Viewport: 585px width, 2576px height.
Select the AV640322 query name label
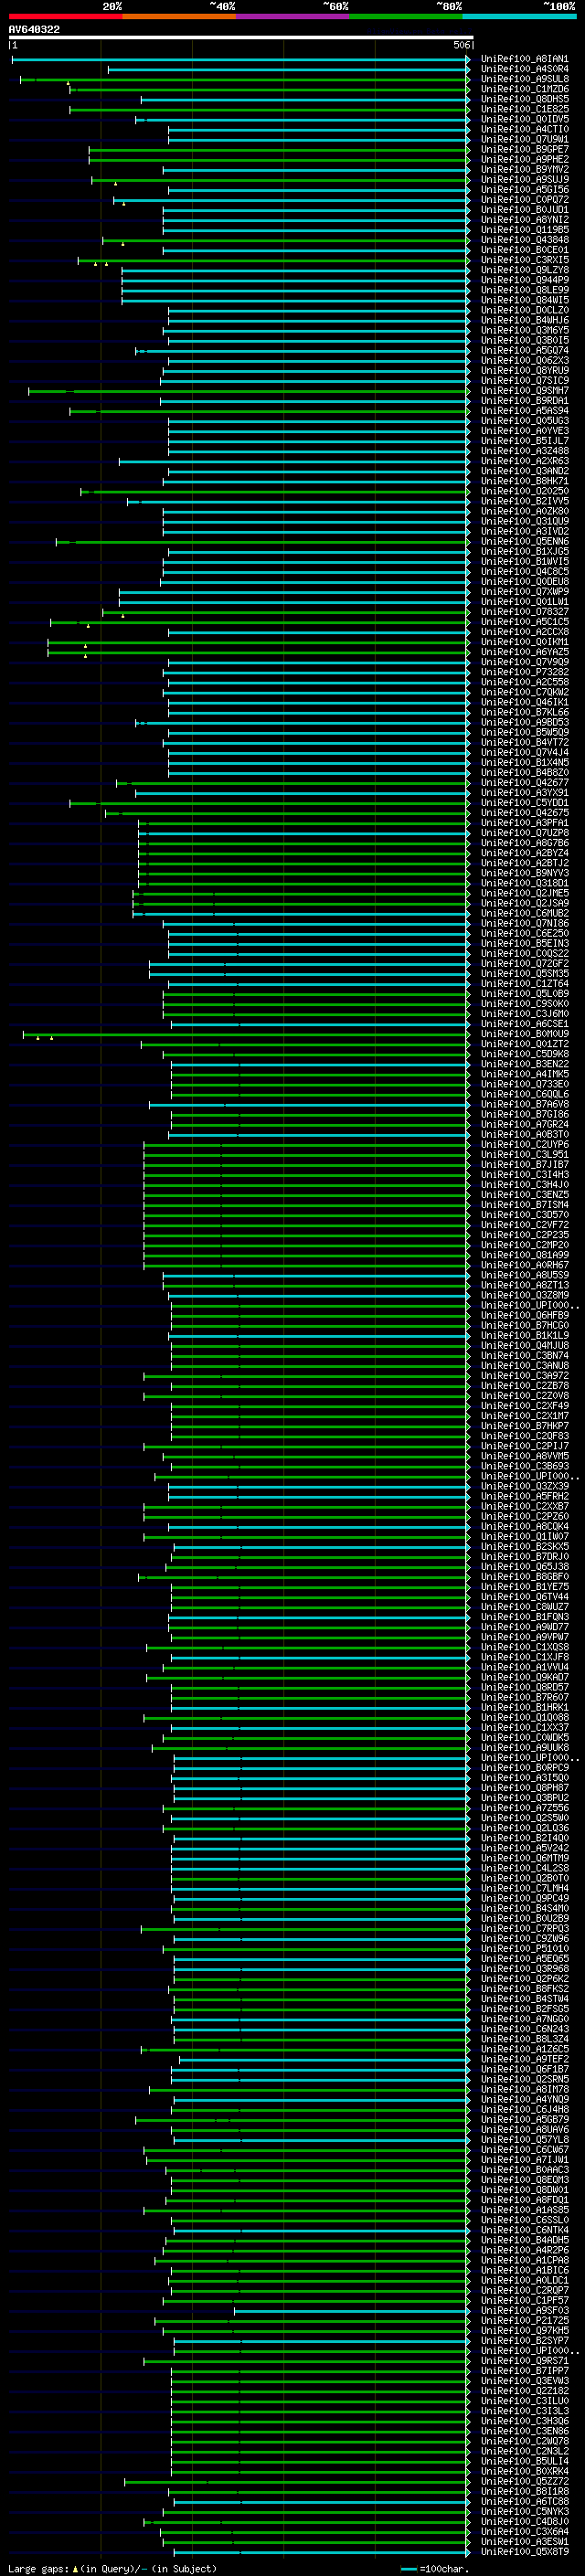click(34, 30)
